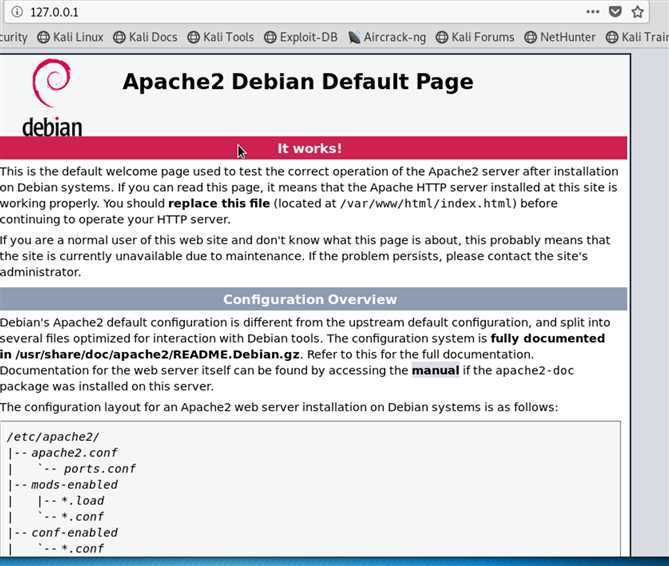
Task: Save page to Pocket icon
Action: click(x=615, y=12)
